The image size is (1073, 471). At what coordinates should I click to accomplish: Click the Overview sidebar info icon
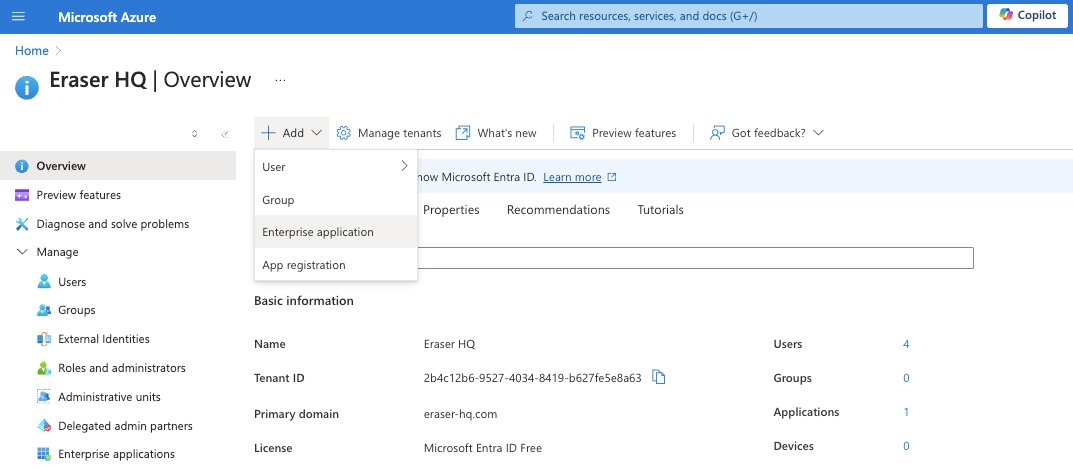(23, 166)
